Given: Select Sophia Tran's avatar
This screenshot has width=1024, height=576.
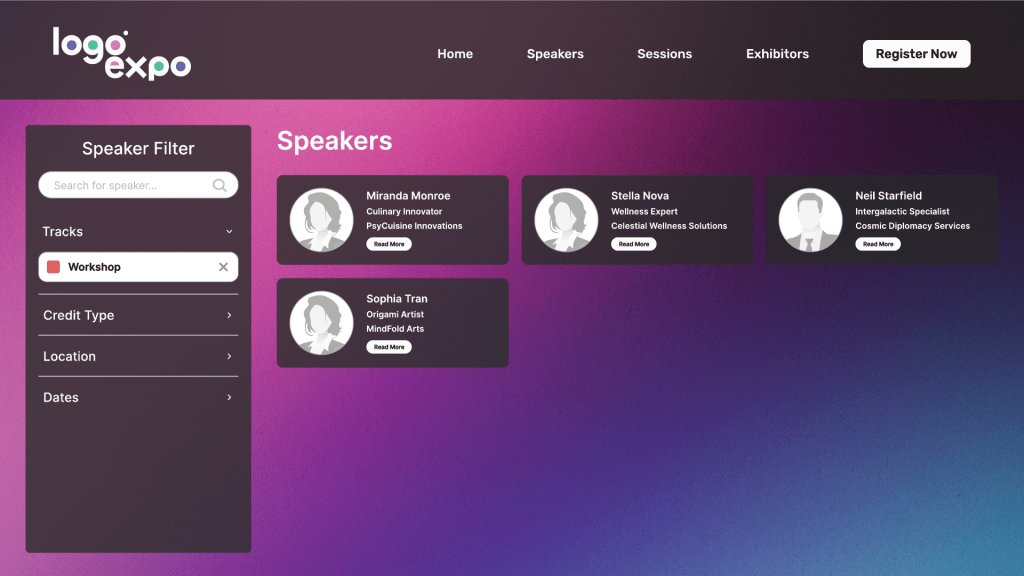Looking at the screenshot, I should coord(321,323).
